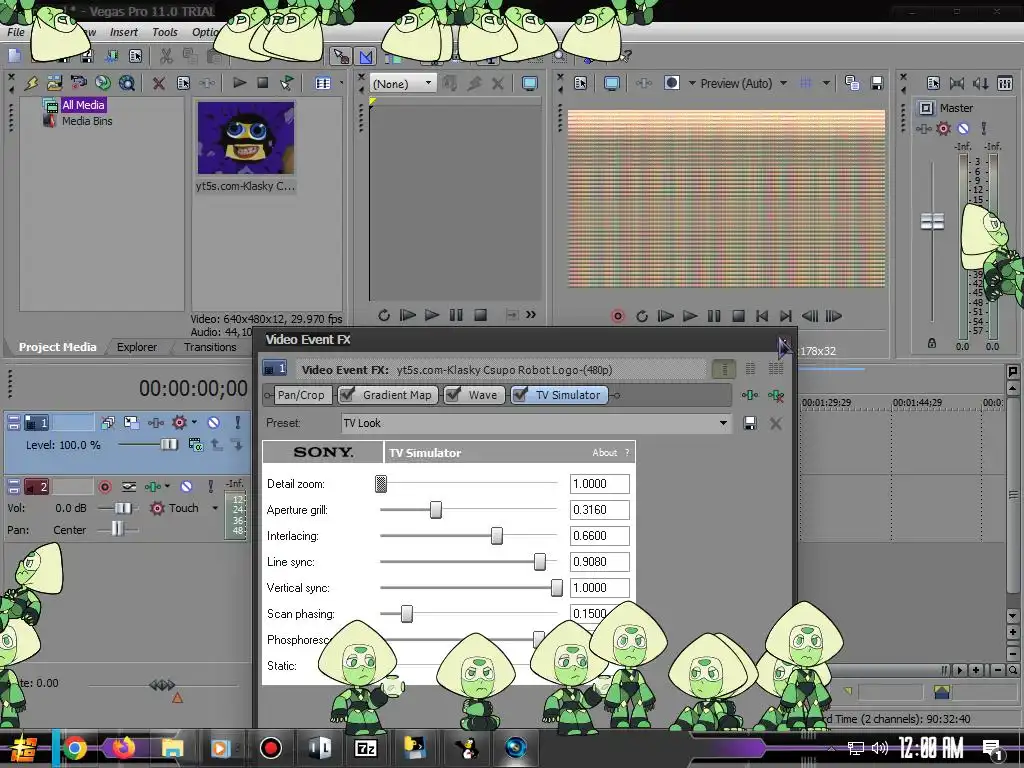Image resolution: width=1024 pixels, height=768 pixels.
Task: Open Chrome from the taskbar
Action: tap(74, 748)
